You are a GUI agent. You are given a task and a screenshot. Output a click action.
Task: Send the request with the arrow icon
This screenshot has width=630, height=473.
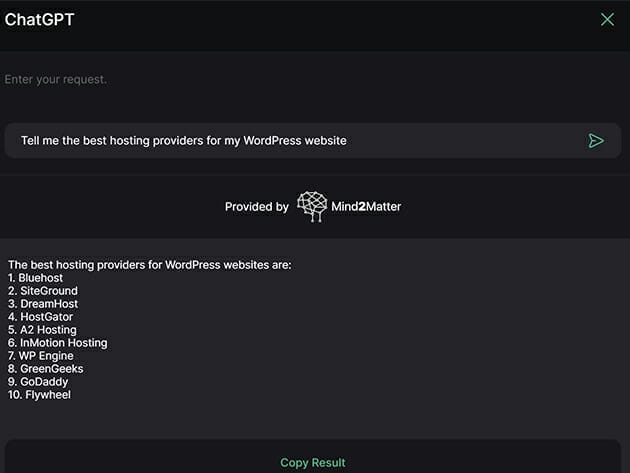tap(596, 141)
